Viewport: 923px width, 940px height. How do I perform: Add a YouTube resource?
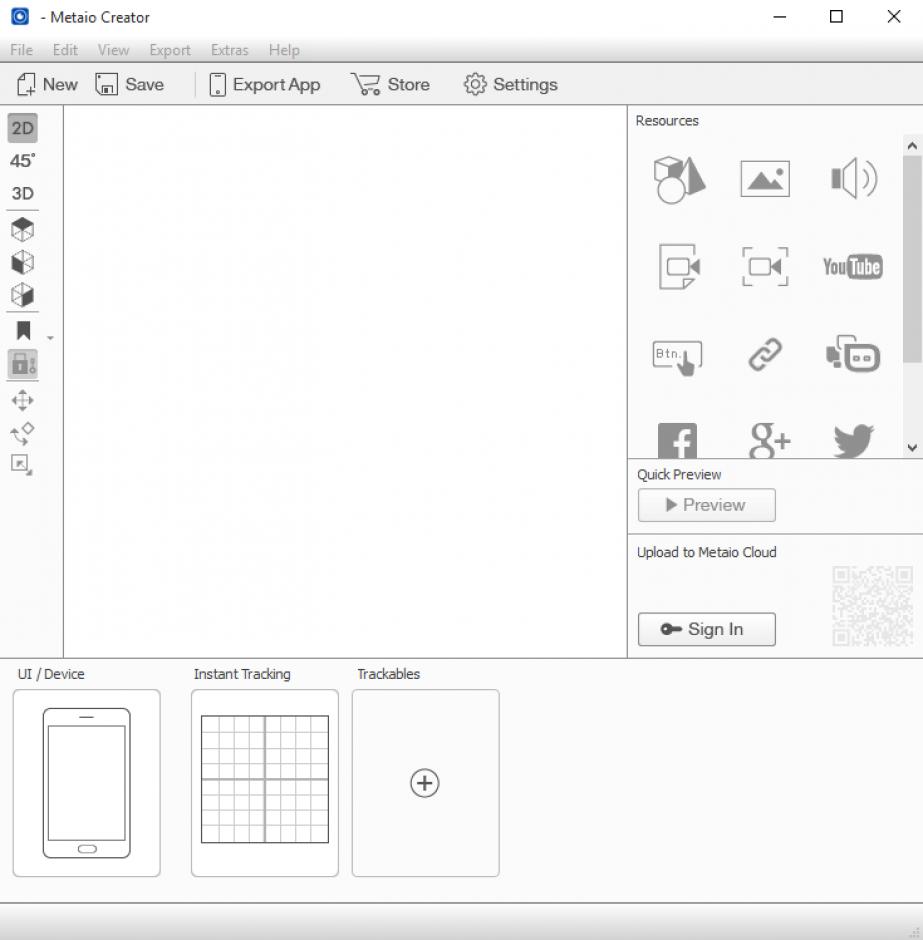pyautogui.click(x=852, y=267)
